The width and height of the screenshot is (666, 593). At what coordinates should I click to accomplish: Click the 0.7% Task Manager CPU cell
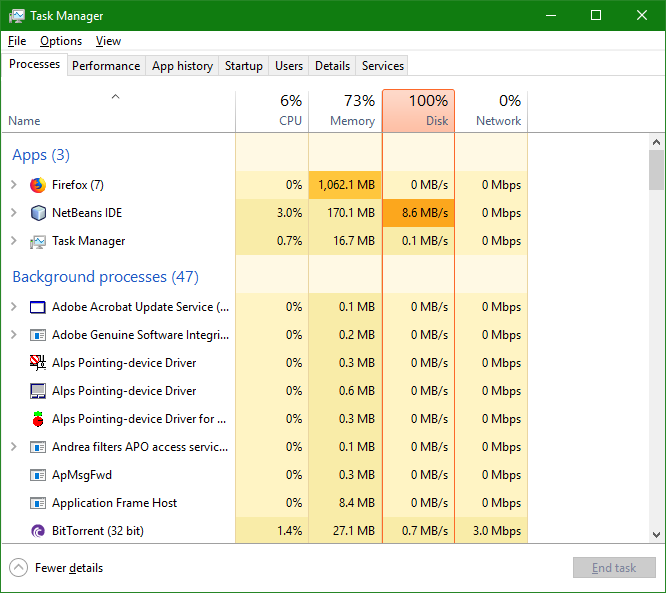pos(272,241)
